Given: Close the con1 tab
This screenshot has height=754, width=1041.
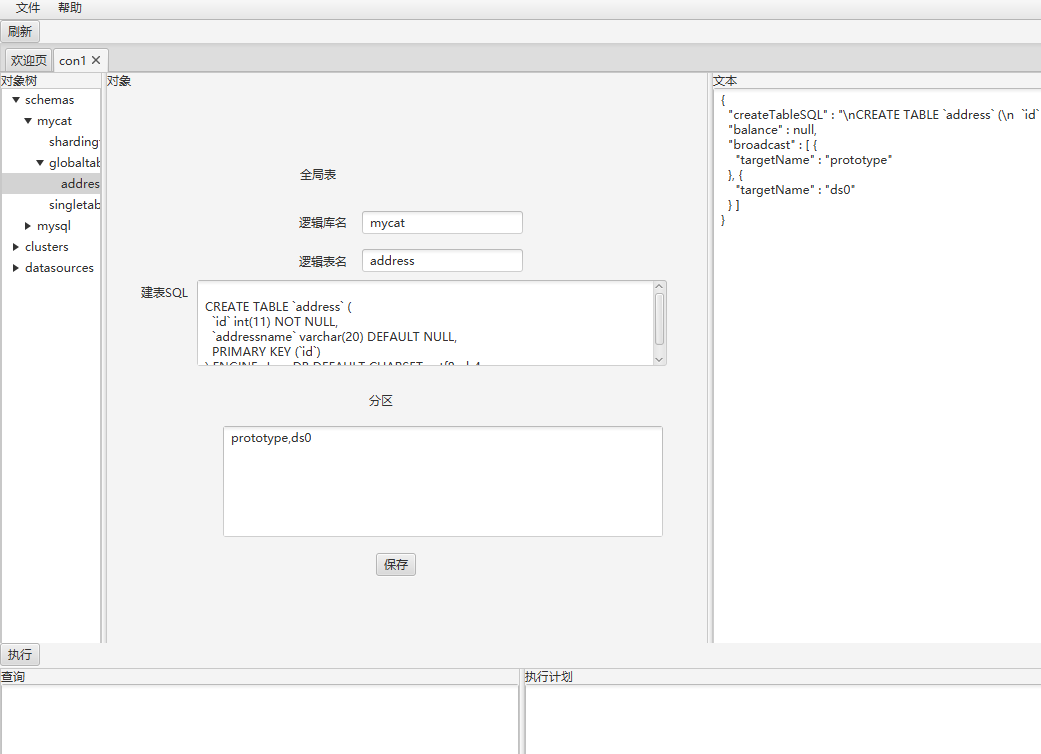Looking at the screenshot, I should click(96, 60).
